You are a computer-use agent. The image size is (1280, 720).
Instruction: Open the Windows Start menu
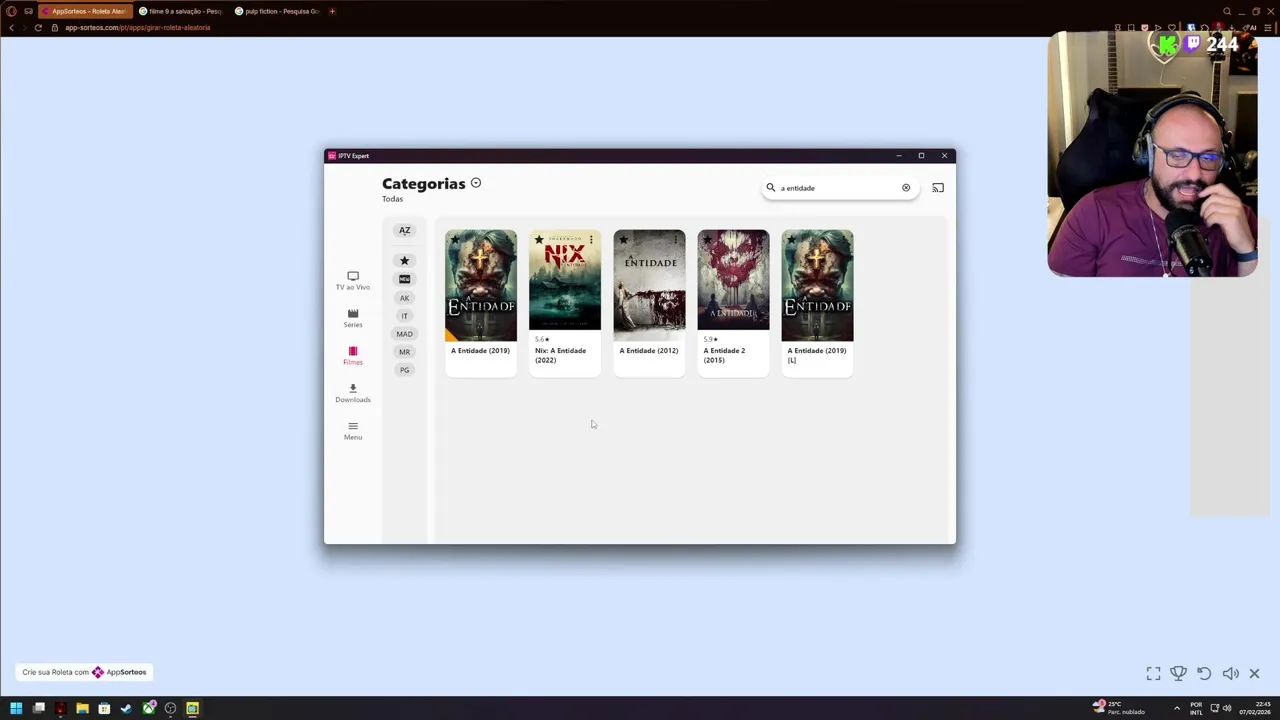point(16,708)
